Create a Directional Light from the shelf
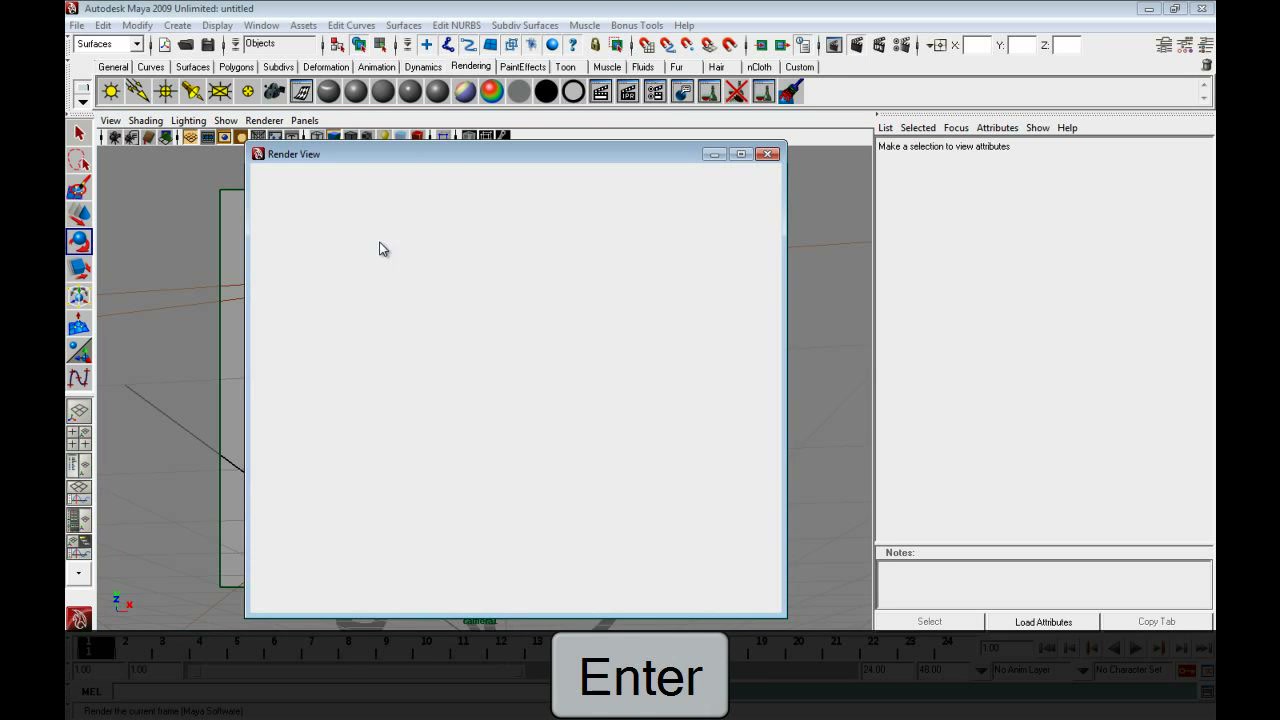This screenshot has width=1280, height=720. click(138, 92)
